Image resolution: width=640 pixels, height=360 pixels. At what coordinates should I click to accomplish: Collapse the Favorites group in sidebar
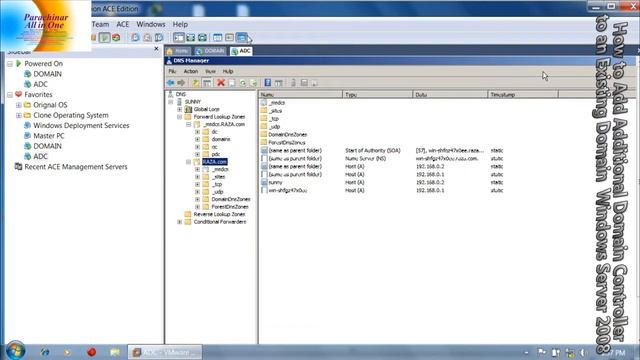pos(10,95)
